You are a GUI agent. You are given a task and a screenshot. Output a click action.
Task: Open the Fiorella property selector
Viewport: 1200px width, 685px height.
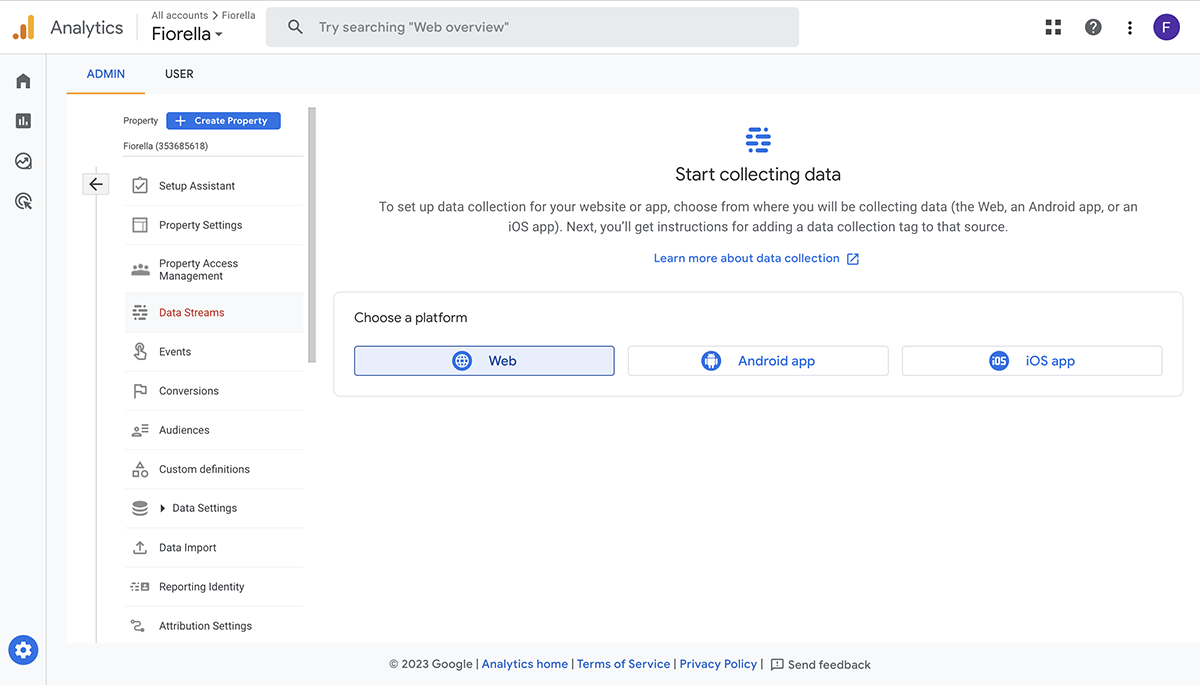point(186,33)
